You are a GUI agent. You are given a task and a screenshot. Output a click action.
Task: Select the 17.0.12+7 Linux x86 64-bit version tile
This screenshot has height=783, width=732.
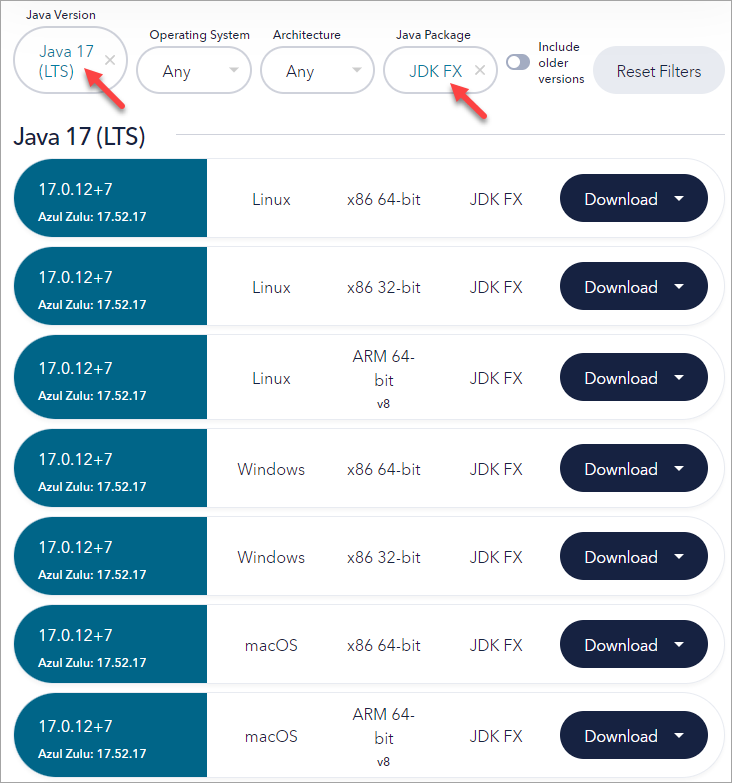[110, 199]
